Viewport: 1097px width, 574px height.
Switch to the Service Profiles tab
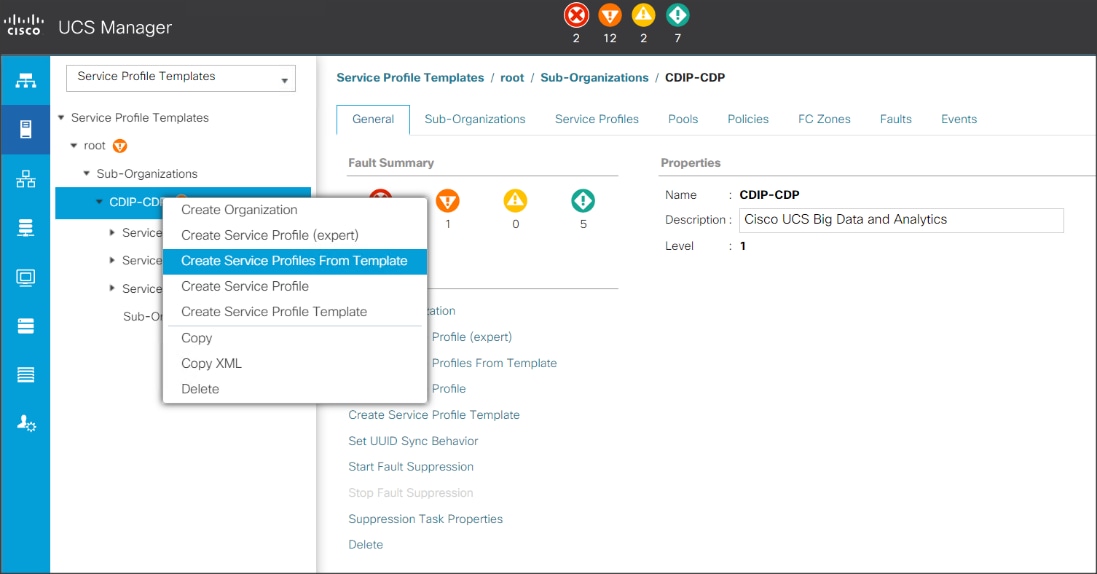[x=597, y=120]
